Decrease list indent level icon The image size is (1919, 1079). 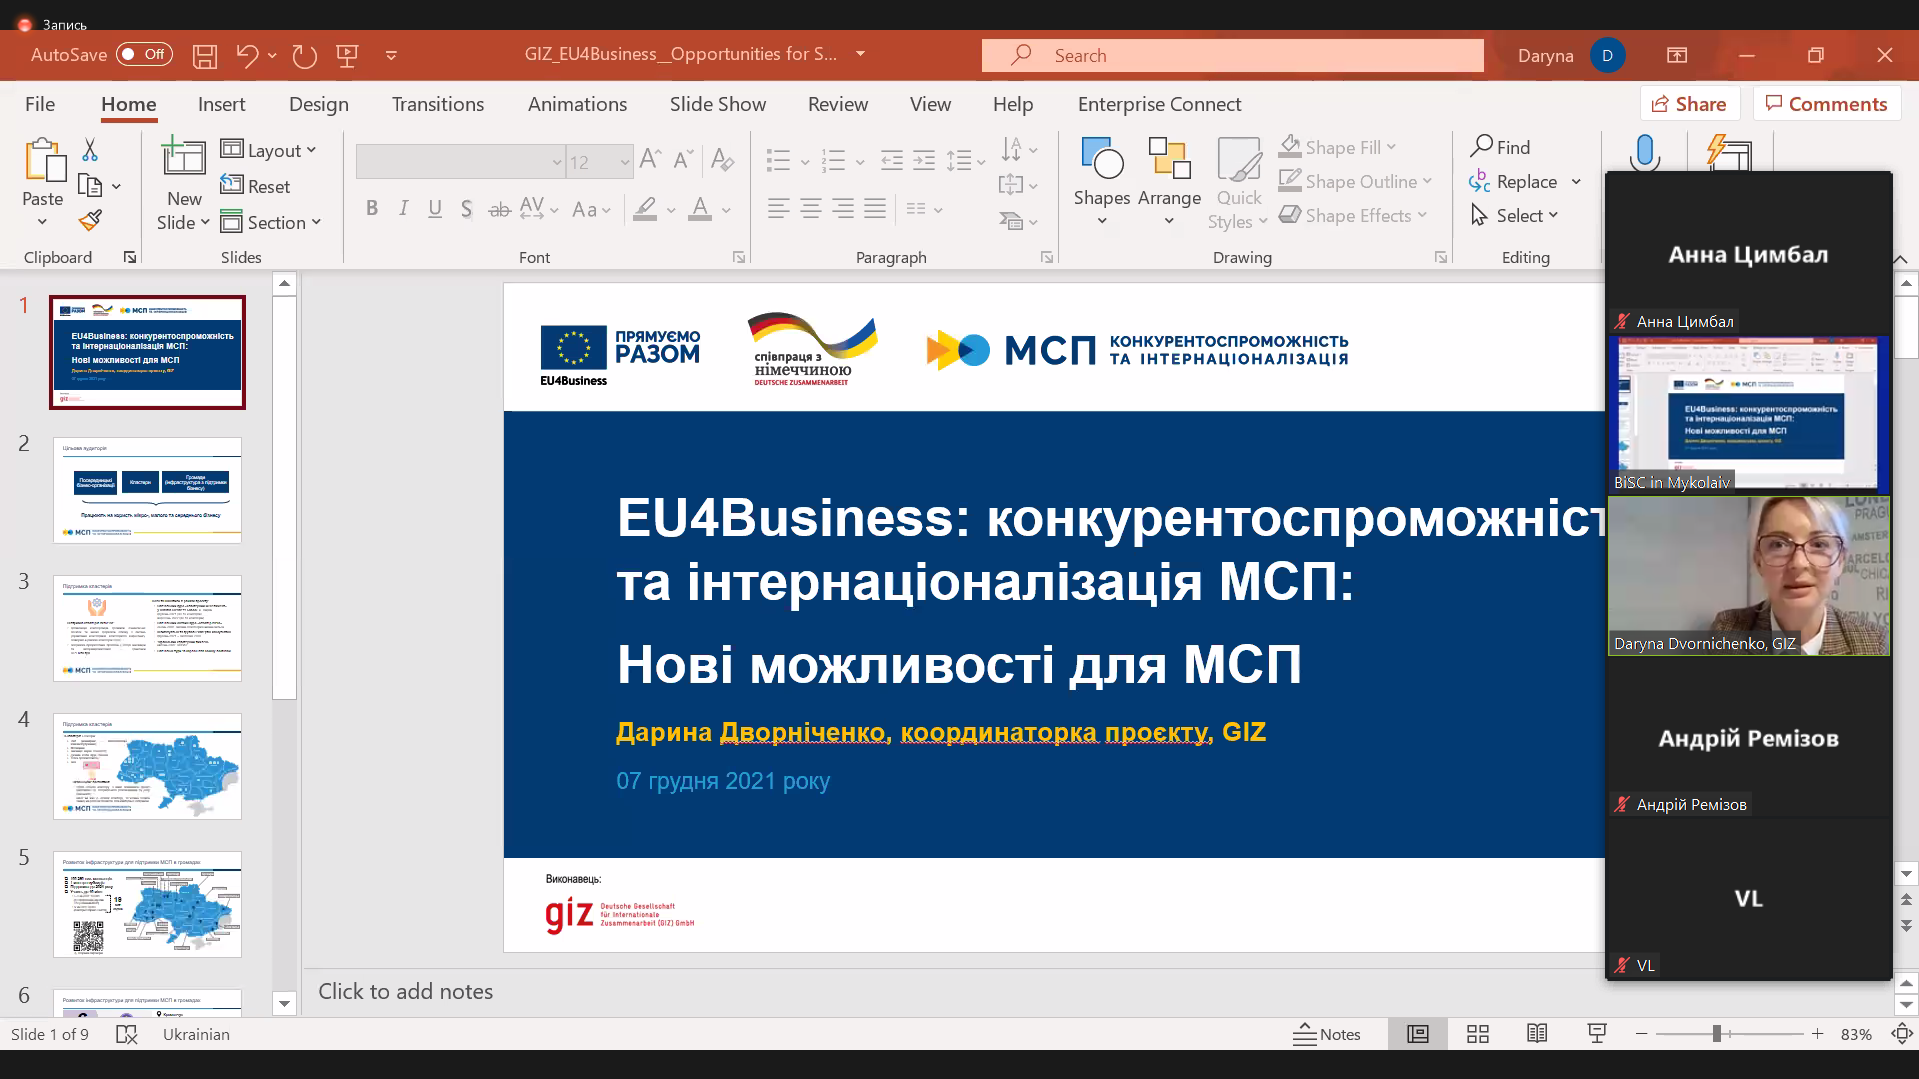point(892,159)
